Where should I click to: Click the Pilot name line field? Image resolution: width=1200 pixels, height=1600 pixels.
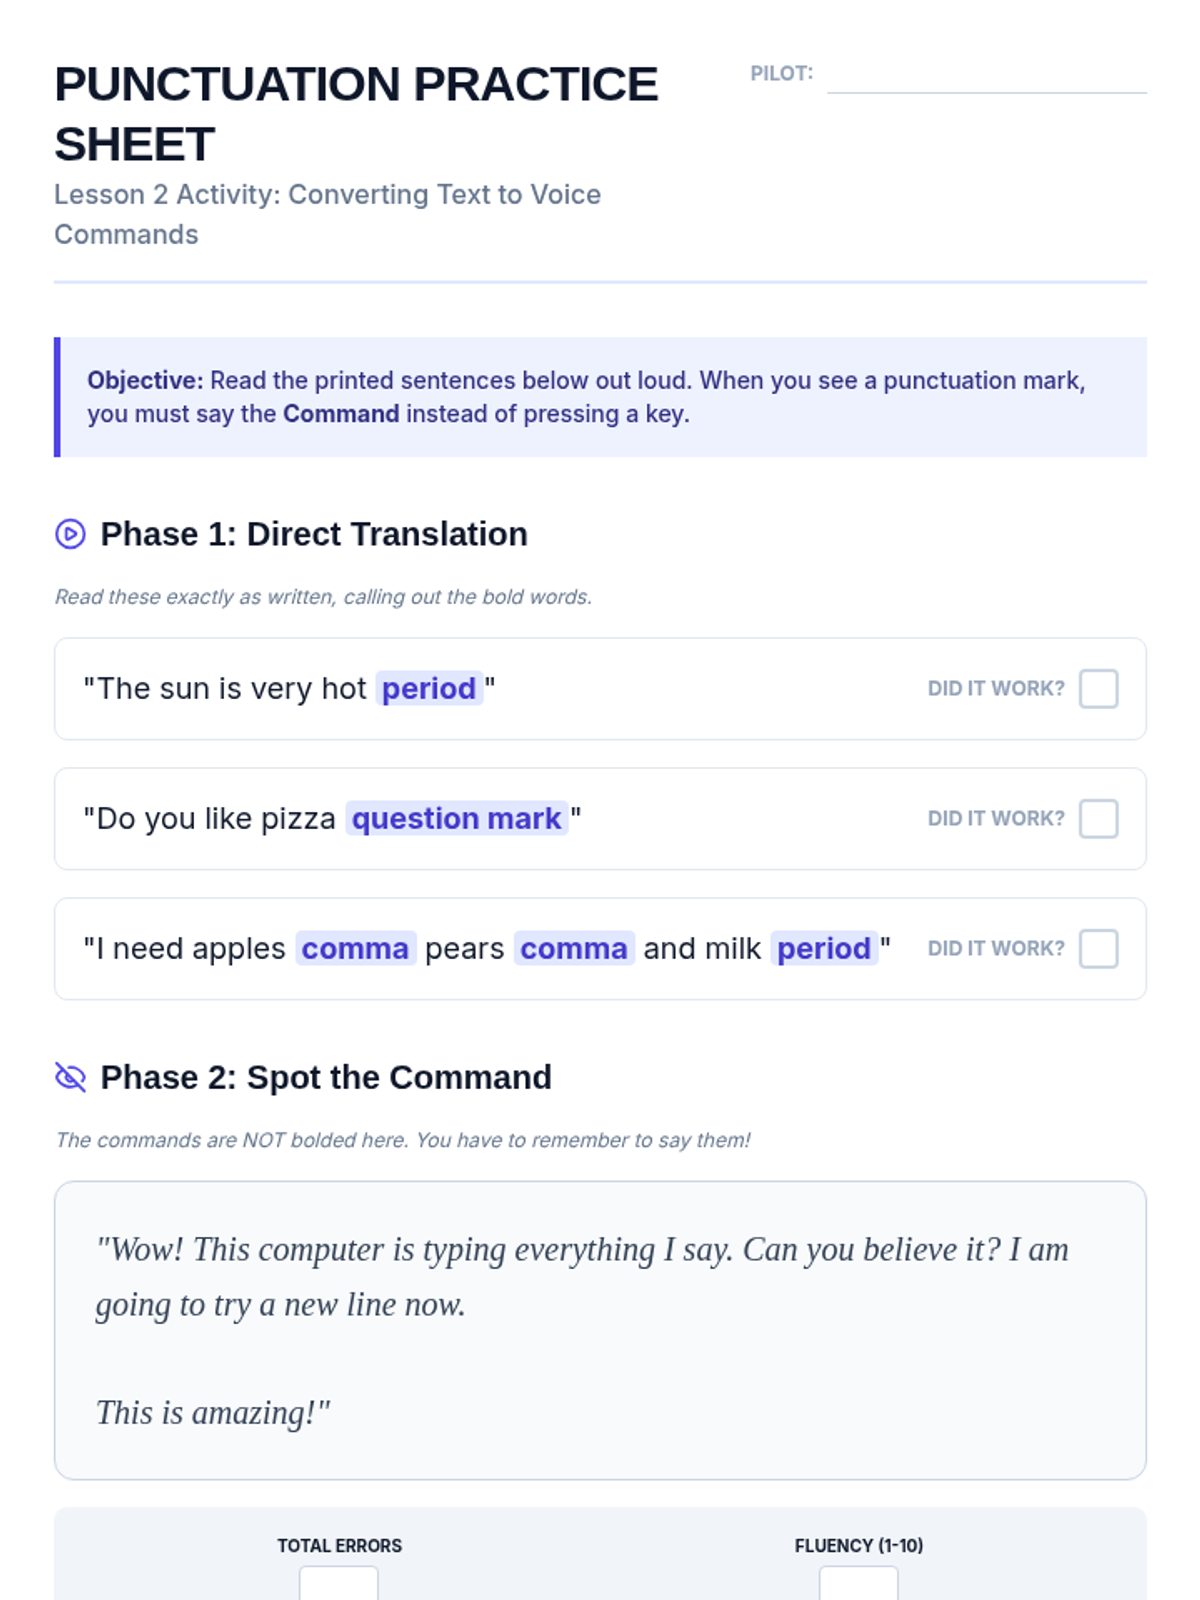pos(986,75)
